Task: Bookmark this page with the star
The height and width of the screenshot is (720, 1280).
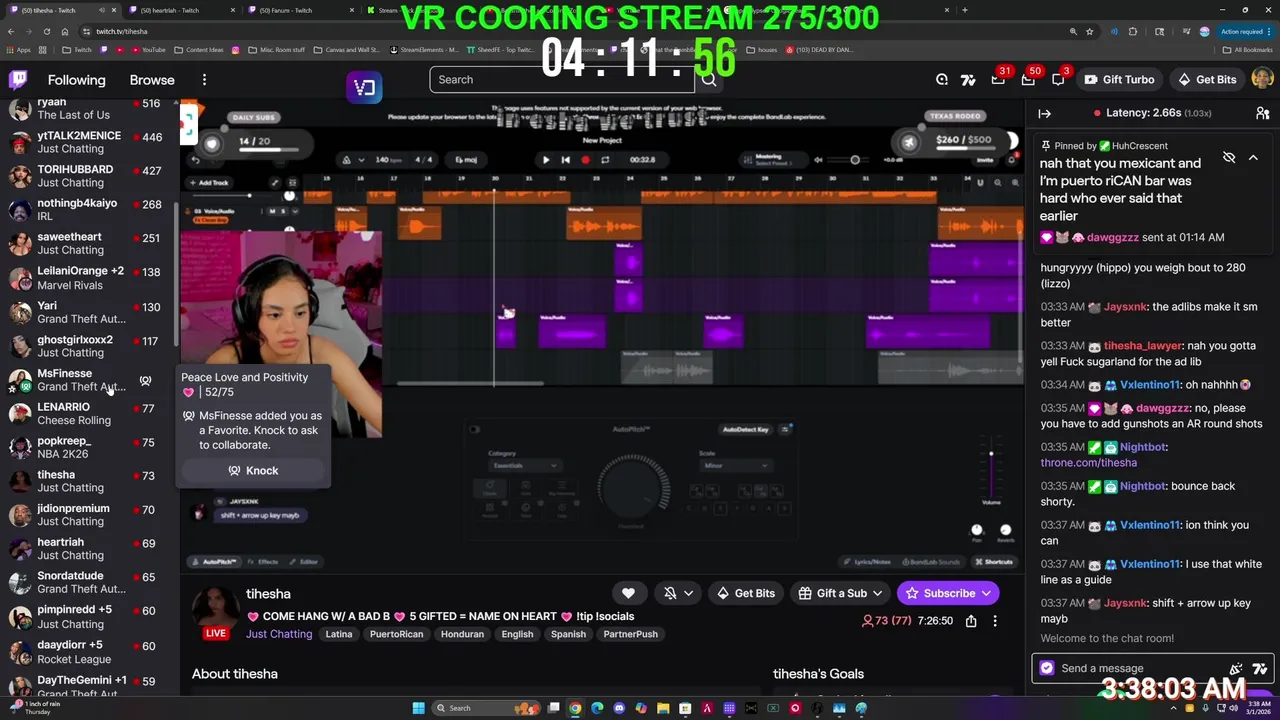Action: tap(1089, 31)
